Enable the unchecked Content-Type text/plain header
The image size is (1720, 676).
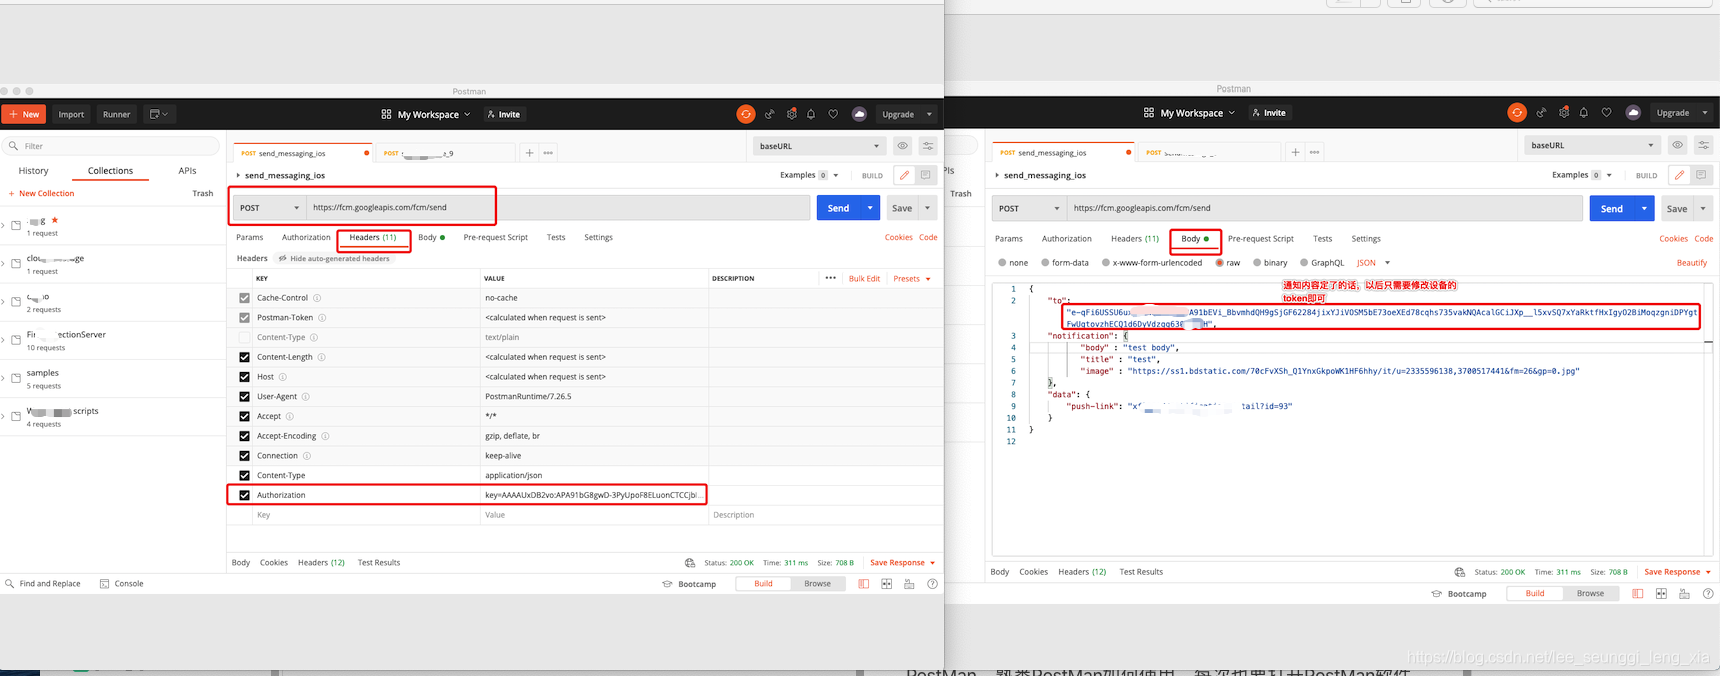244,337
